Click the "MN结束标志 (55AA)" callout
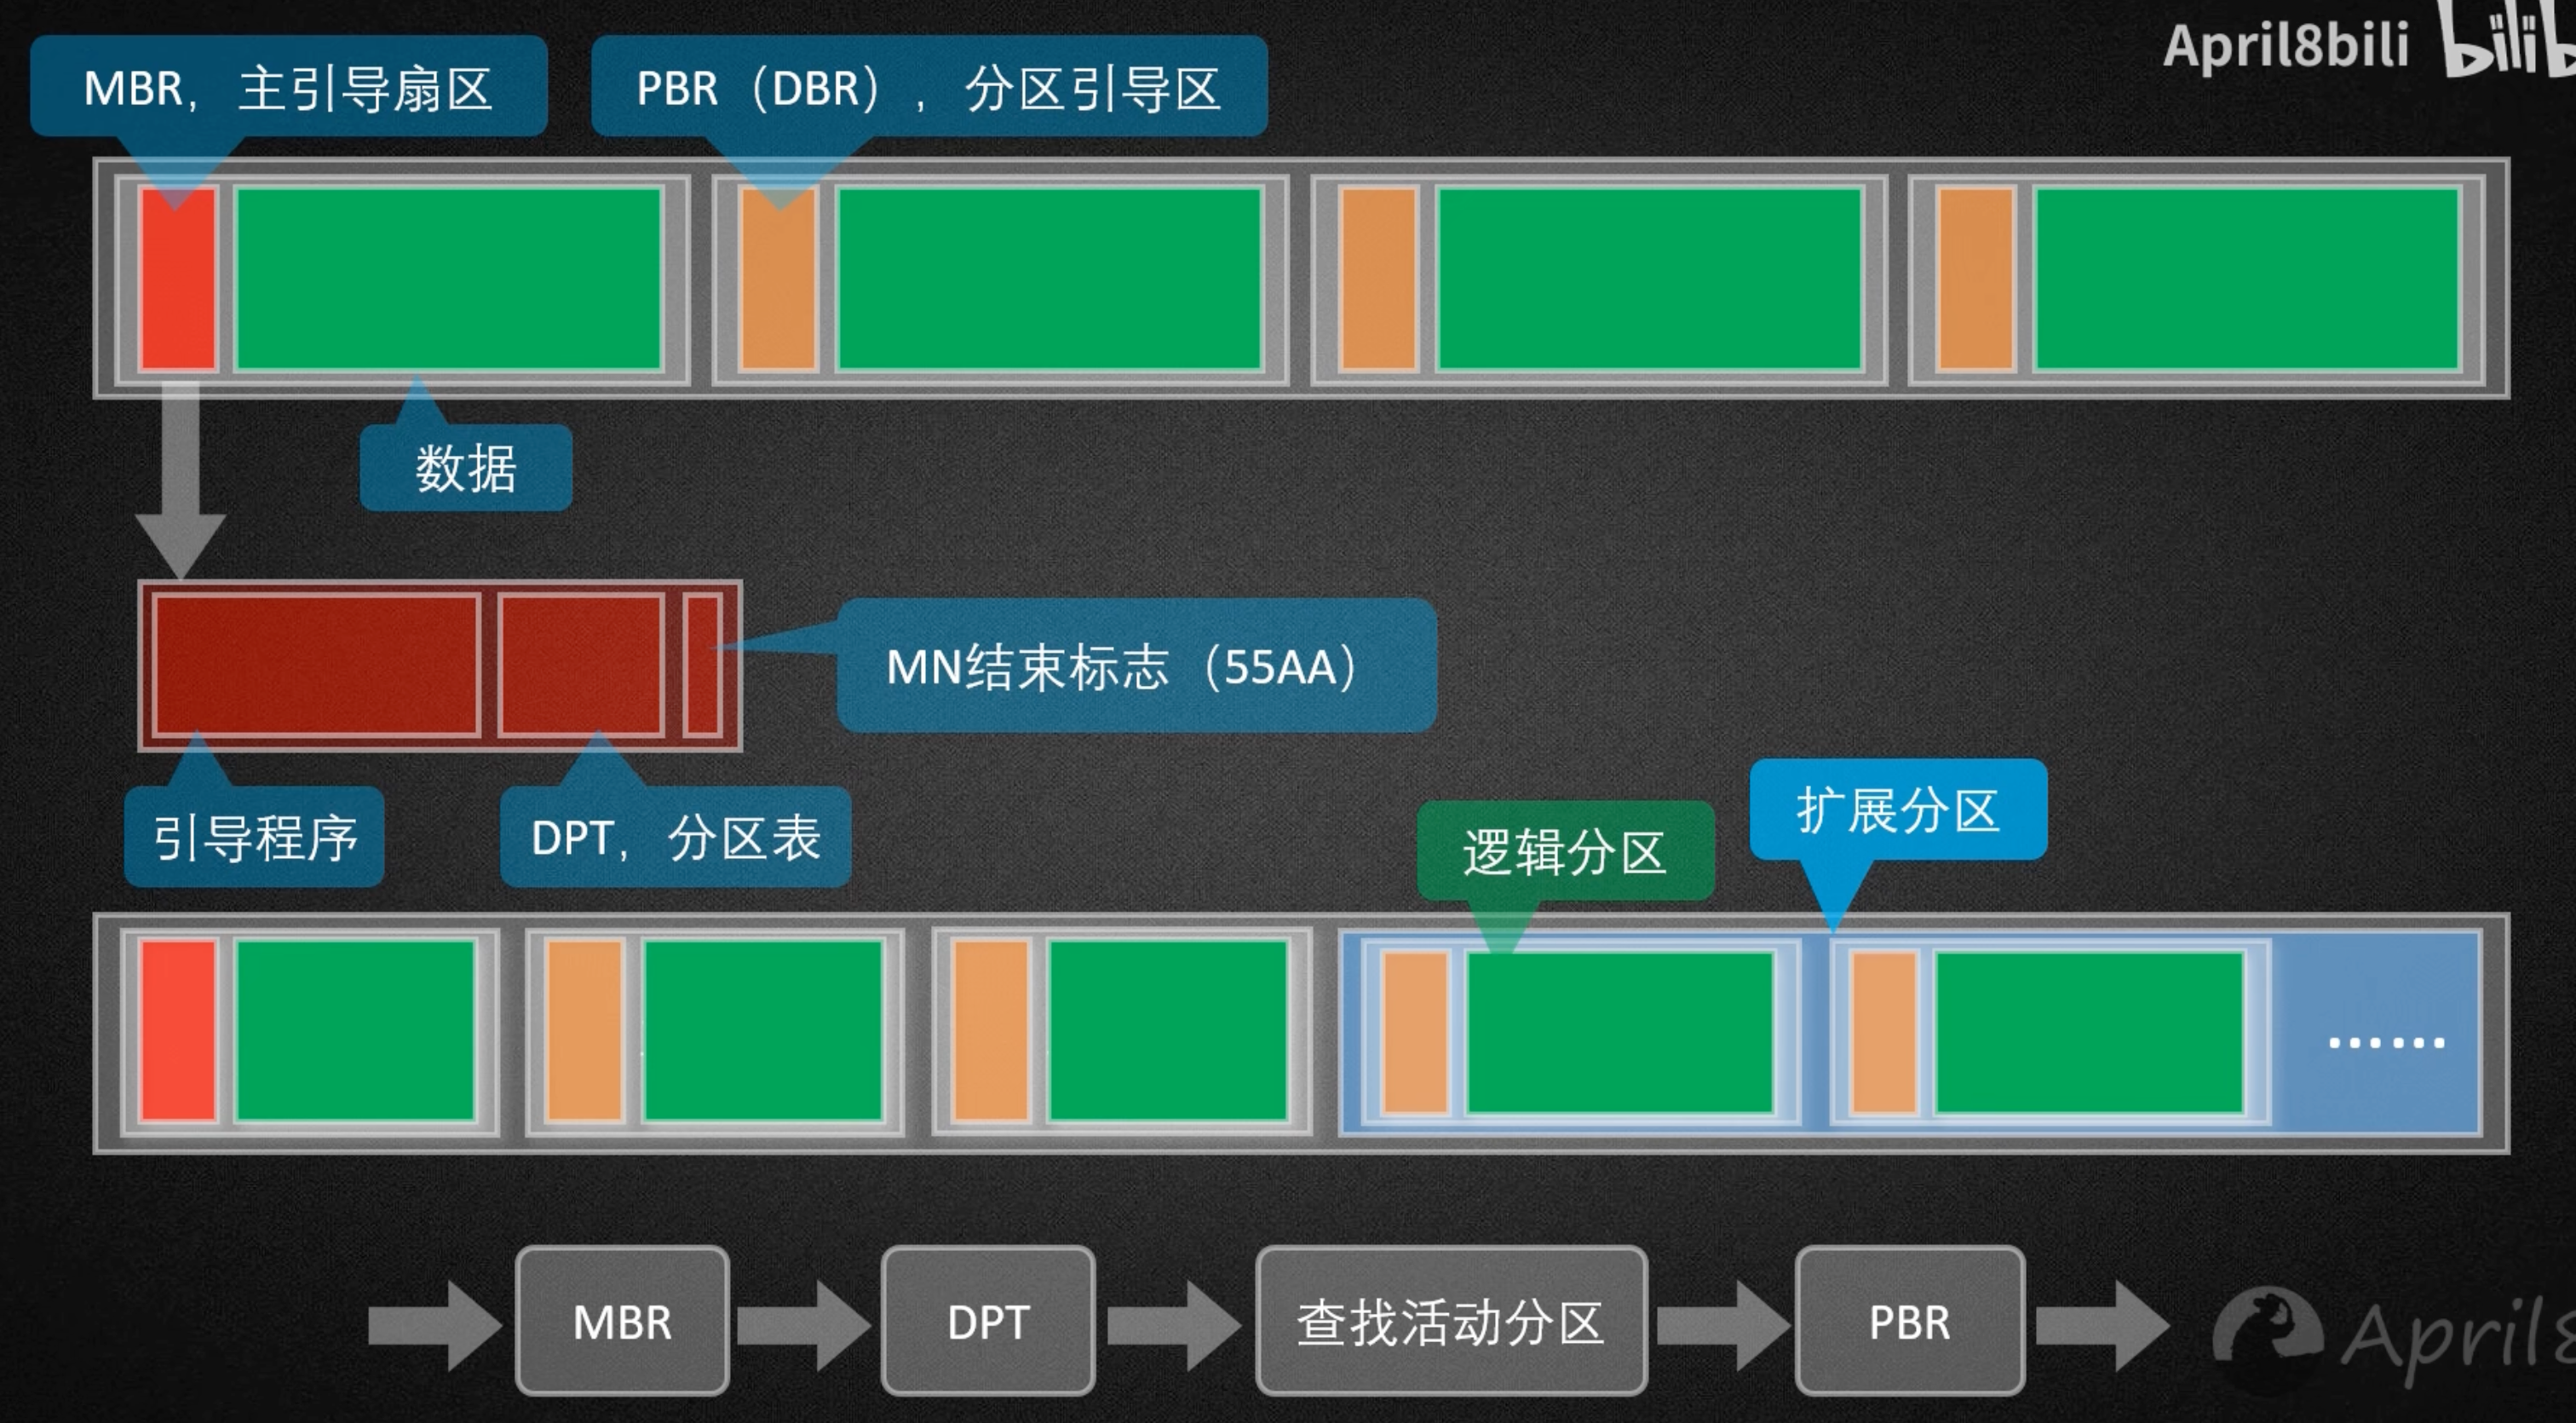The image size is (2576, 1423). 1137,666
